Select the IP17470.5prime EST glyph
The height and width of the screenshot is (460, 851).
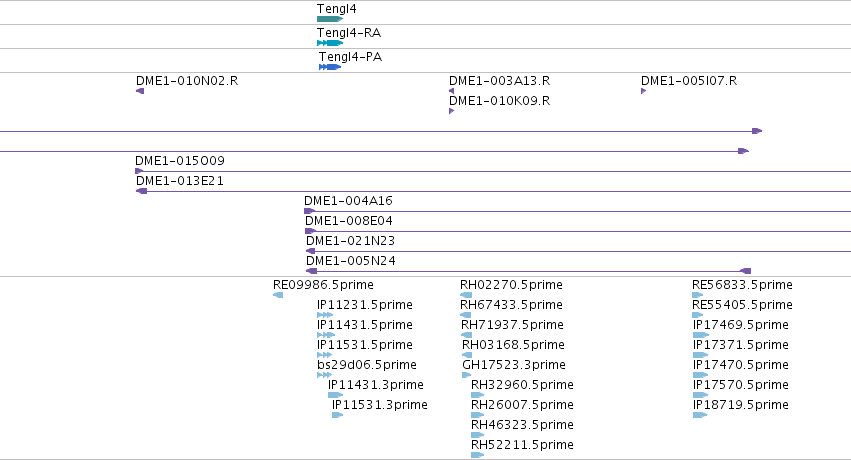700,375
